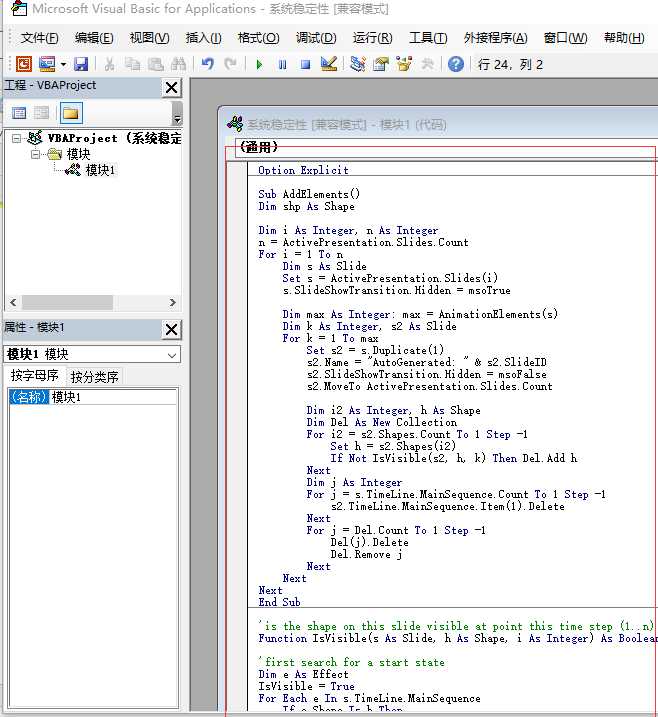The image size is (658, 717).
Task: Click the Paste clipboard icon
Action: (x=155, y=64)
